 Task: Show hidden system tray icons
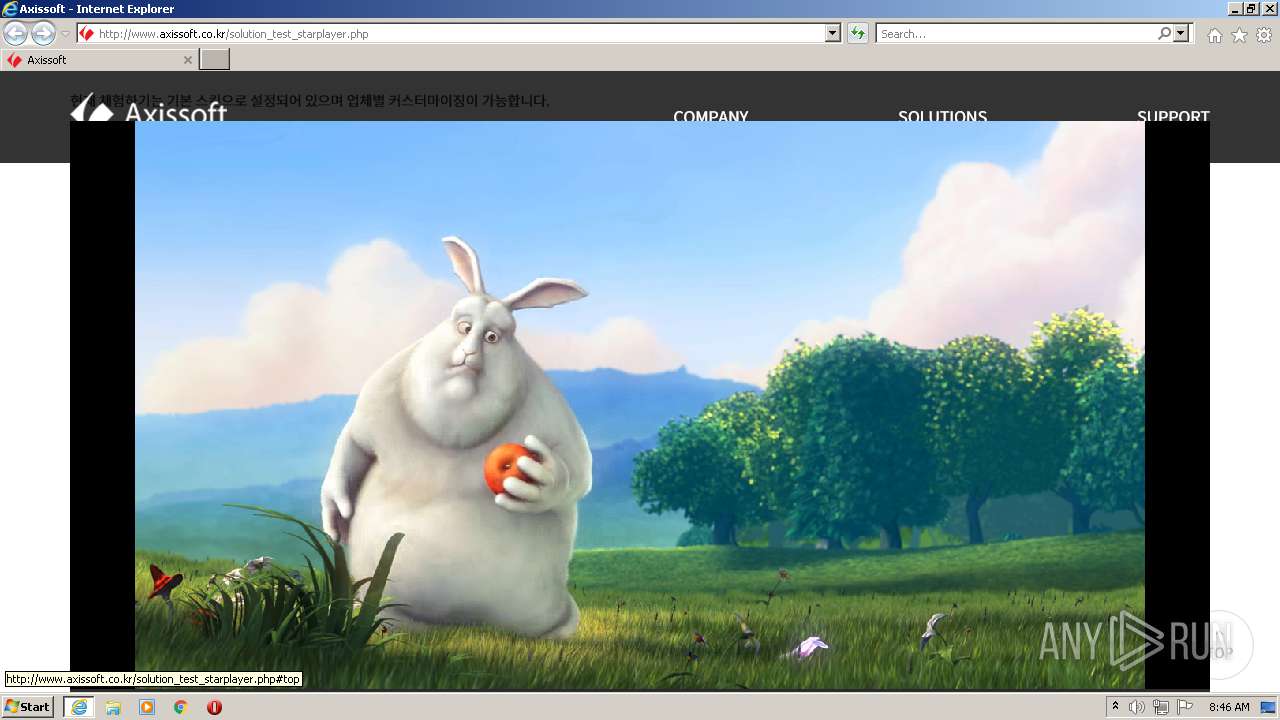1115,707
